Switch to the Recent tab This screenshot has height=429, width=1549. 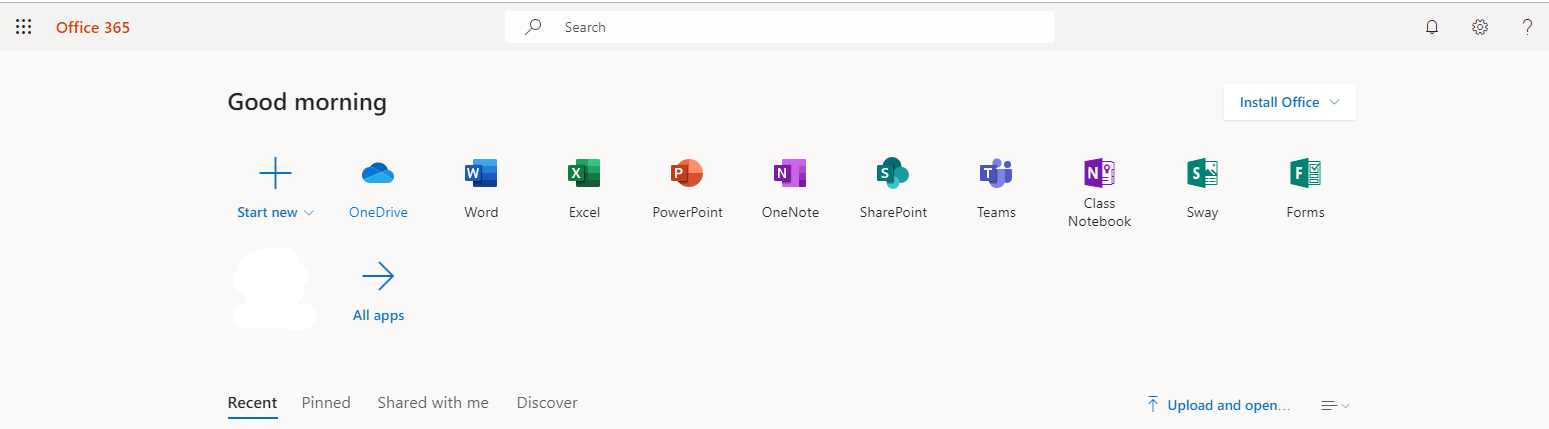click(252, 403)
